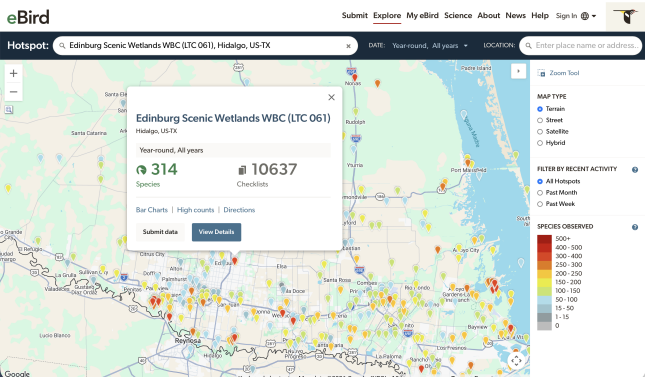The image size is (645, 377).
Task: Open the Help page
Action: point(540,15)
